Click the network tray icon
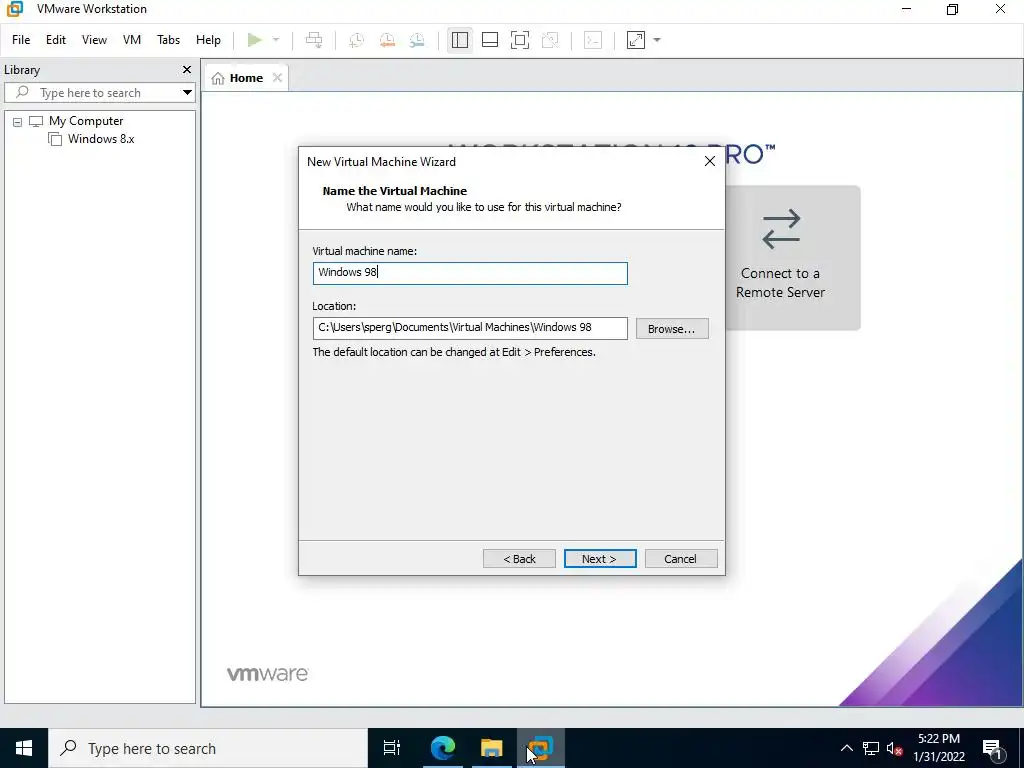The width and height of the screenshot is (1024, 768). point(871,748)
